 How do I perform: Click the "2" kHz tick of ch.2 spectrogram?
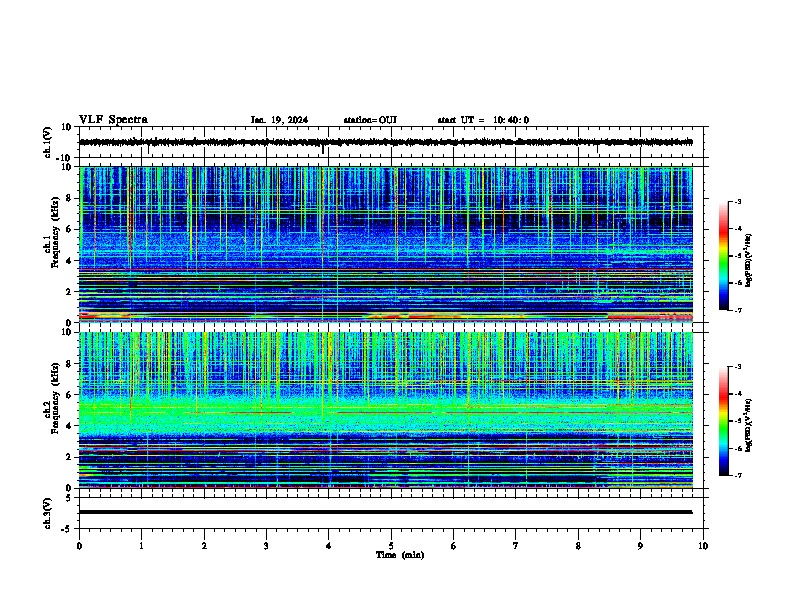pos(70,457)
